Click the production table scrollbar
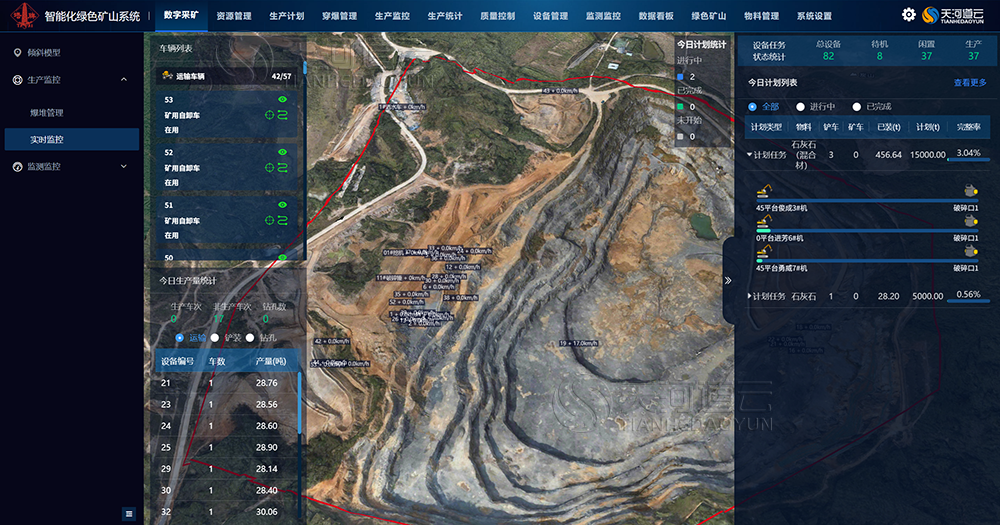 299,404
